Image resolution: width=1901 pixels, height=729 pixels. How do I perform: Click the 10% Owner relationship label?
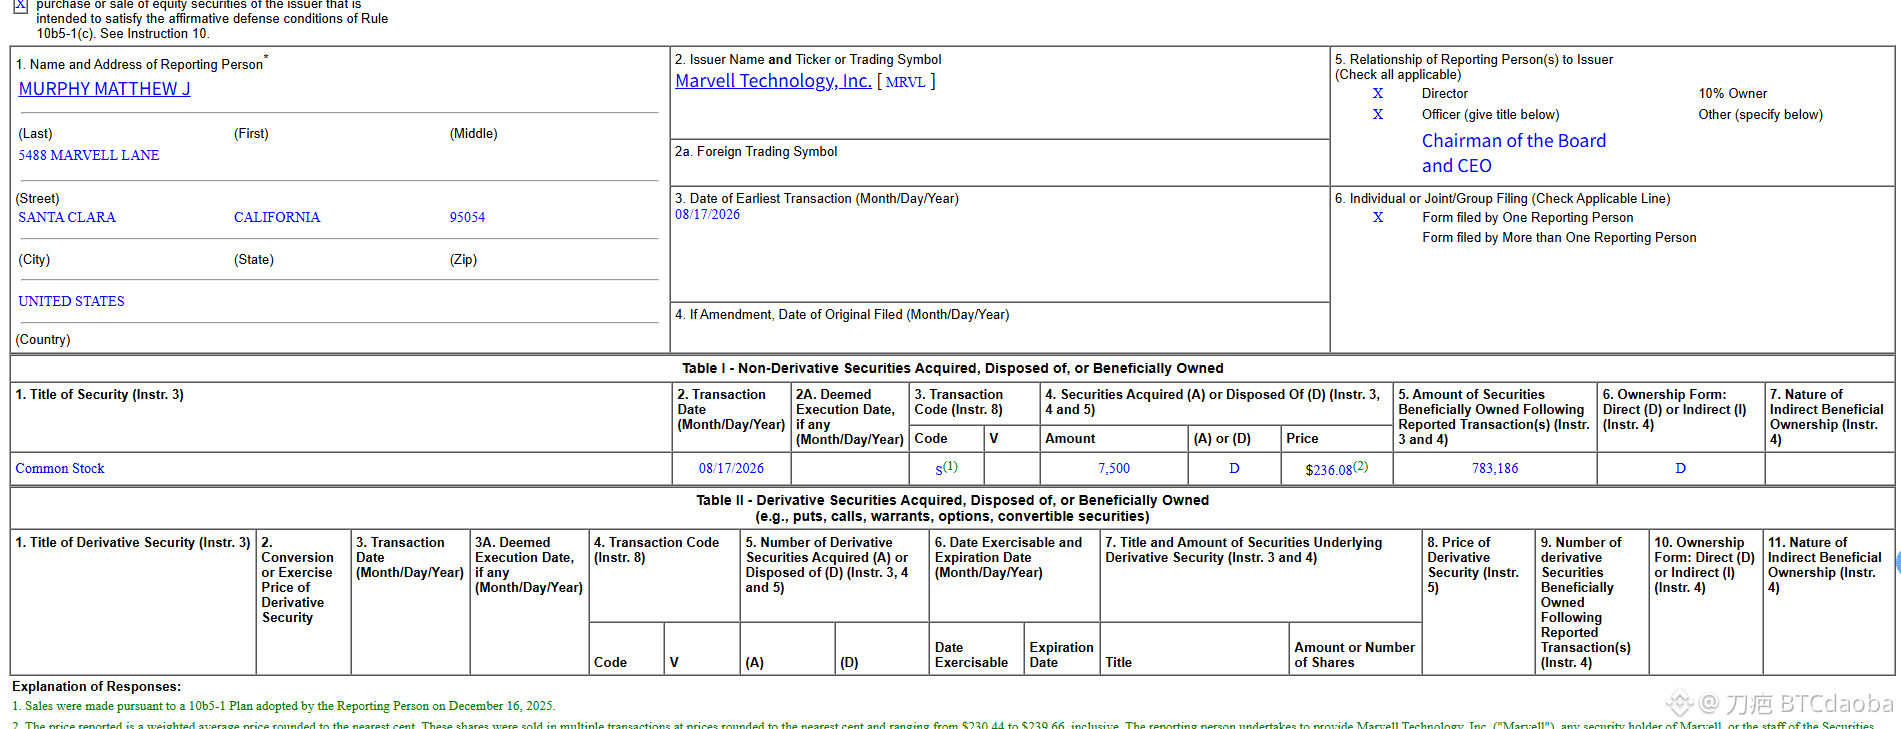tap(1732, 93)
